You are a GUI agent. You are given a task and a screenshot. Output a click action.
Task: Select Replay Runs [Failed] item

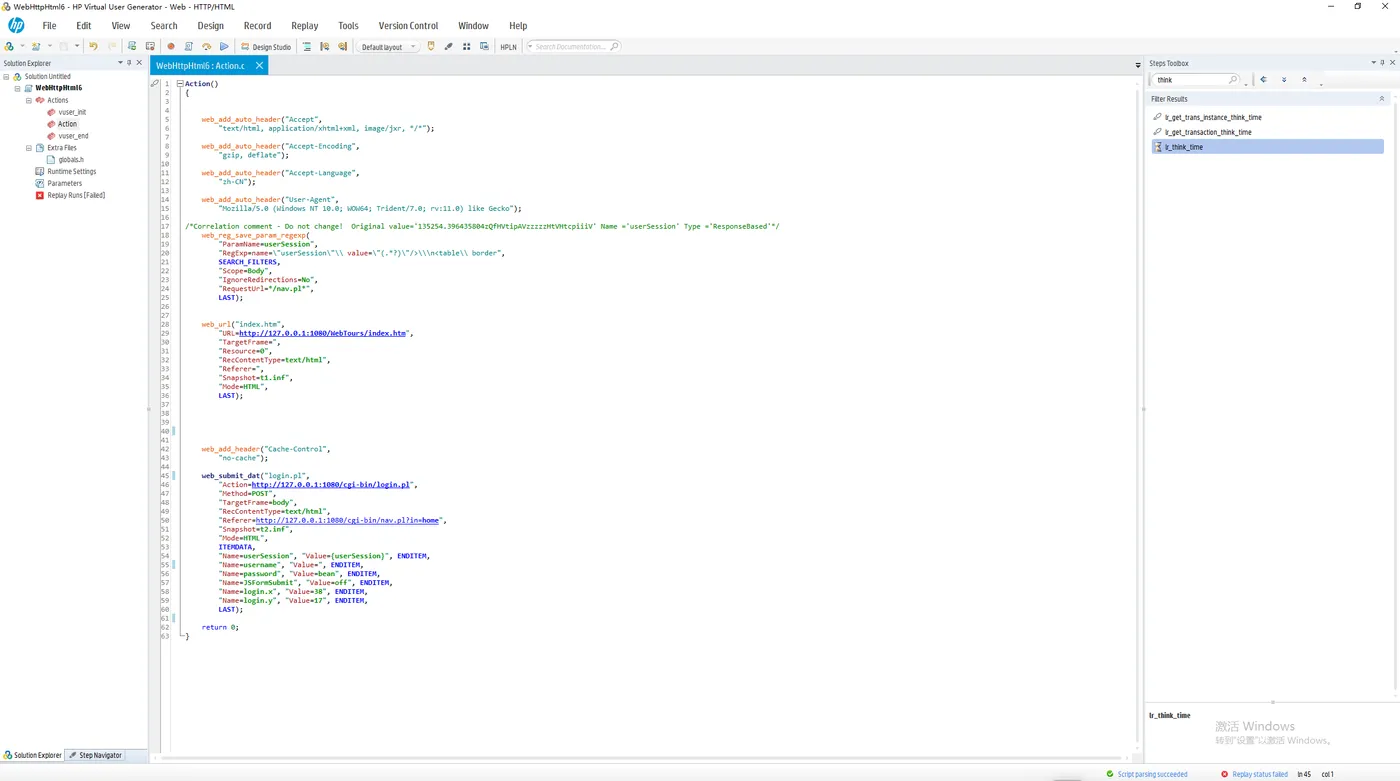pos(76,196)
